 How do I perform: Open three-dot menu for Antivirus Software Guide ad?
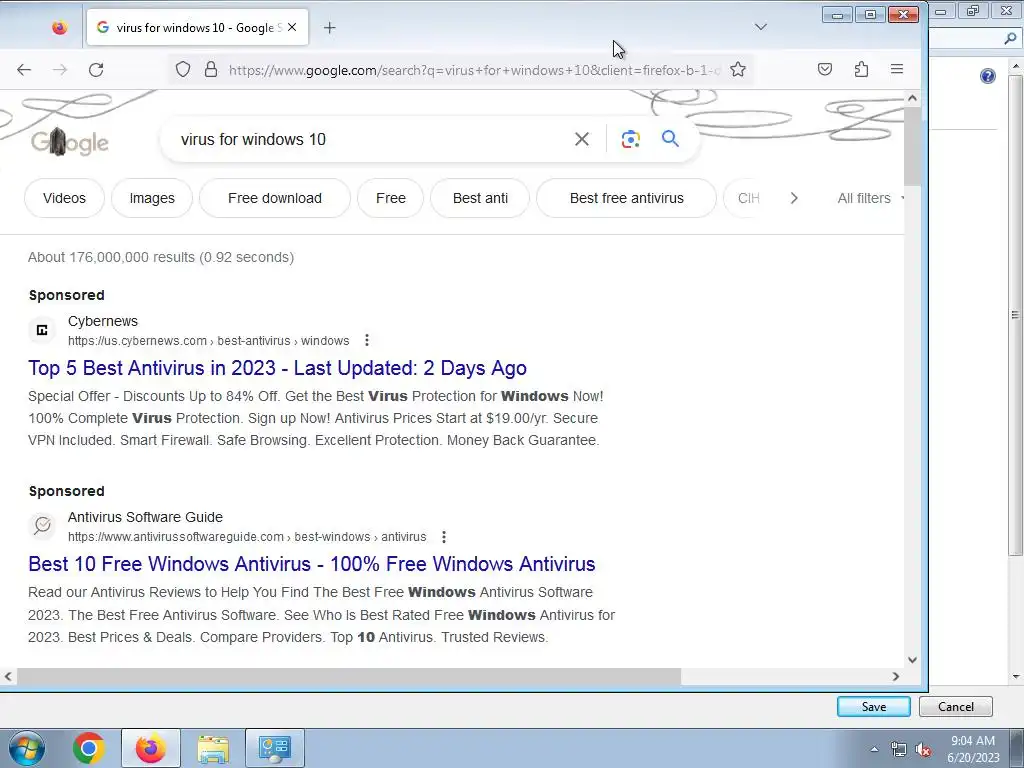pyautogui.click(x=444, y=537)
